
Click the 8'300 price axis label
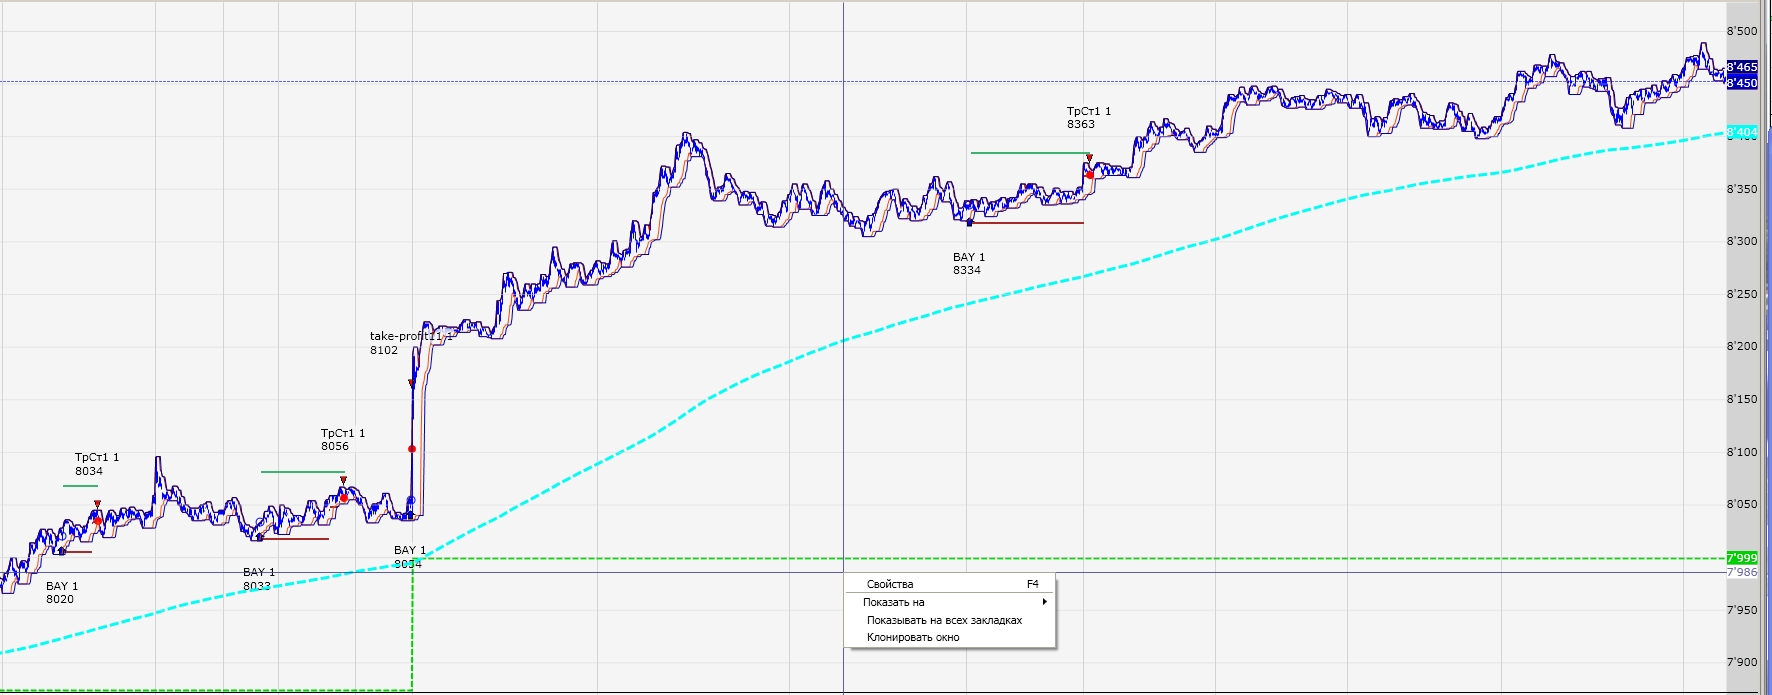click(1741, 241)
